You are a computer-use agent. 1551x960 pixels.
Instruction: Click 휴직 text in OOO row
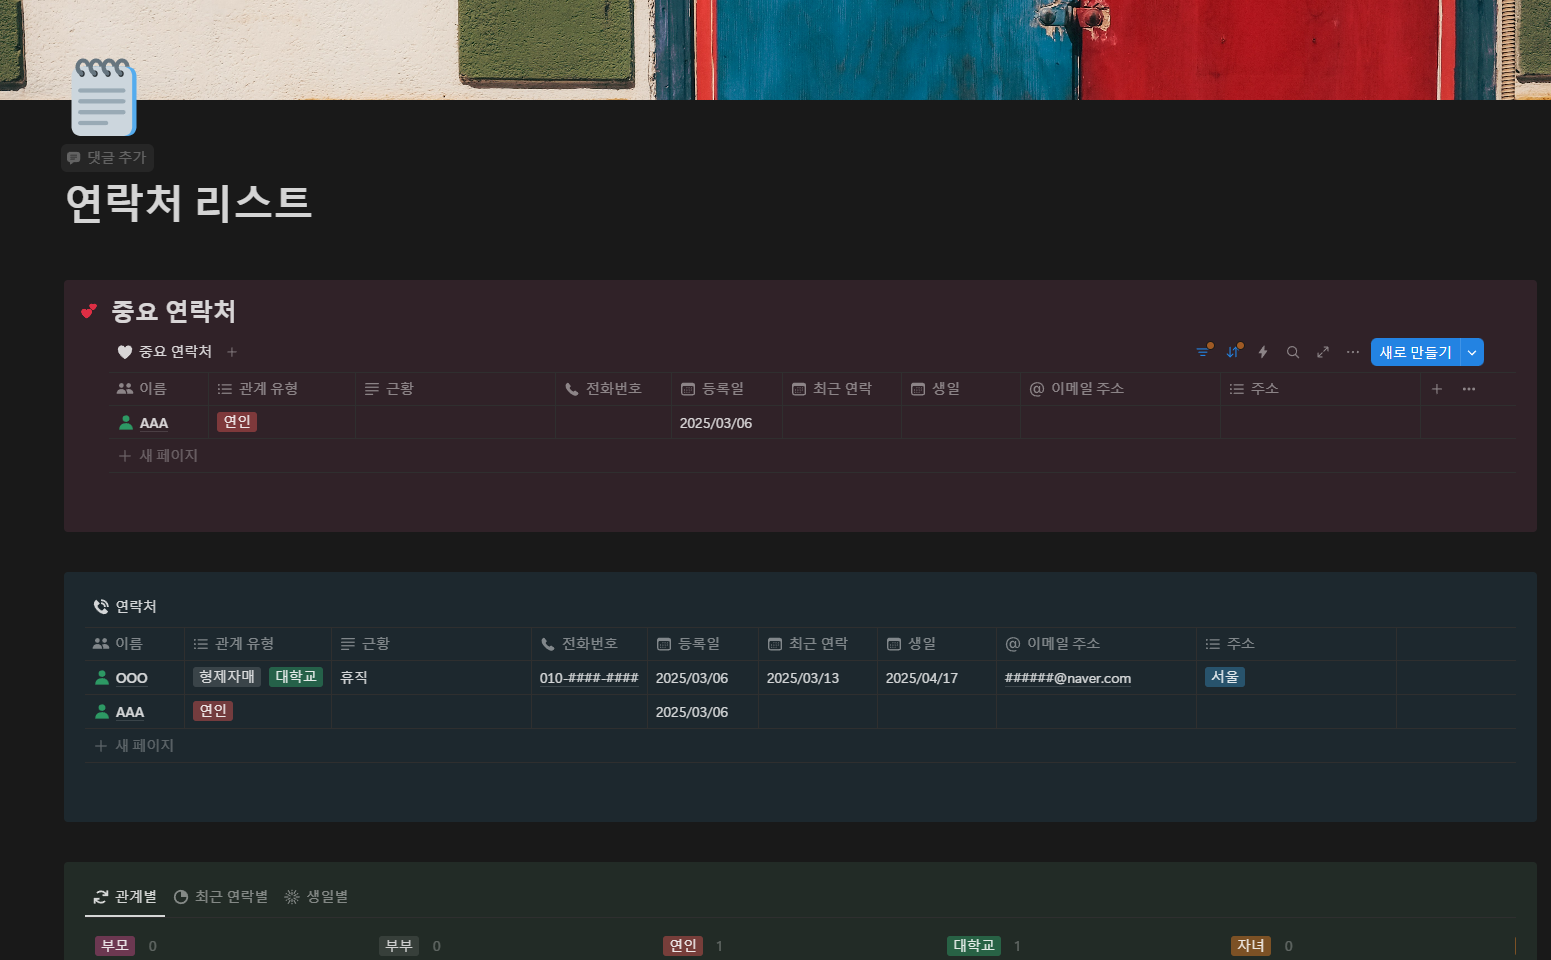(x=354, y=678)
